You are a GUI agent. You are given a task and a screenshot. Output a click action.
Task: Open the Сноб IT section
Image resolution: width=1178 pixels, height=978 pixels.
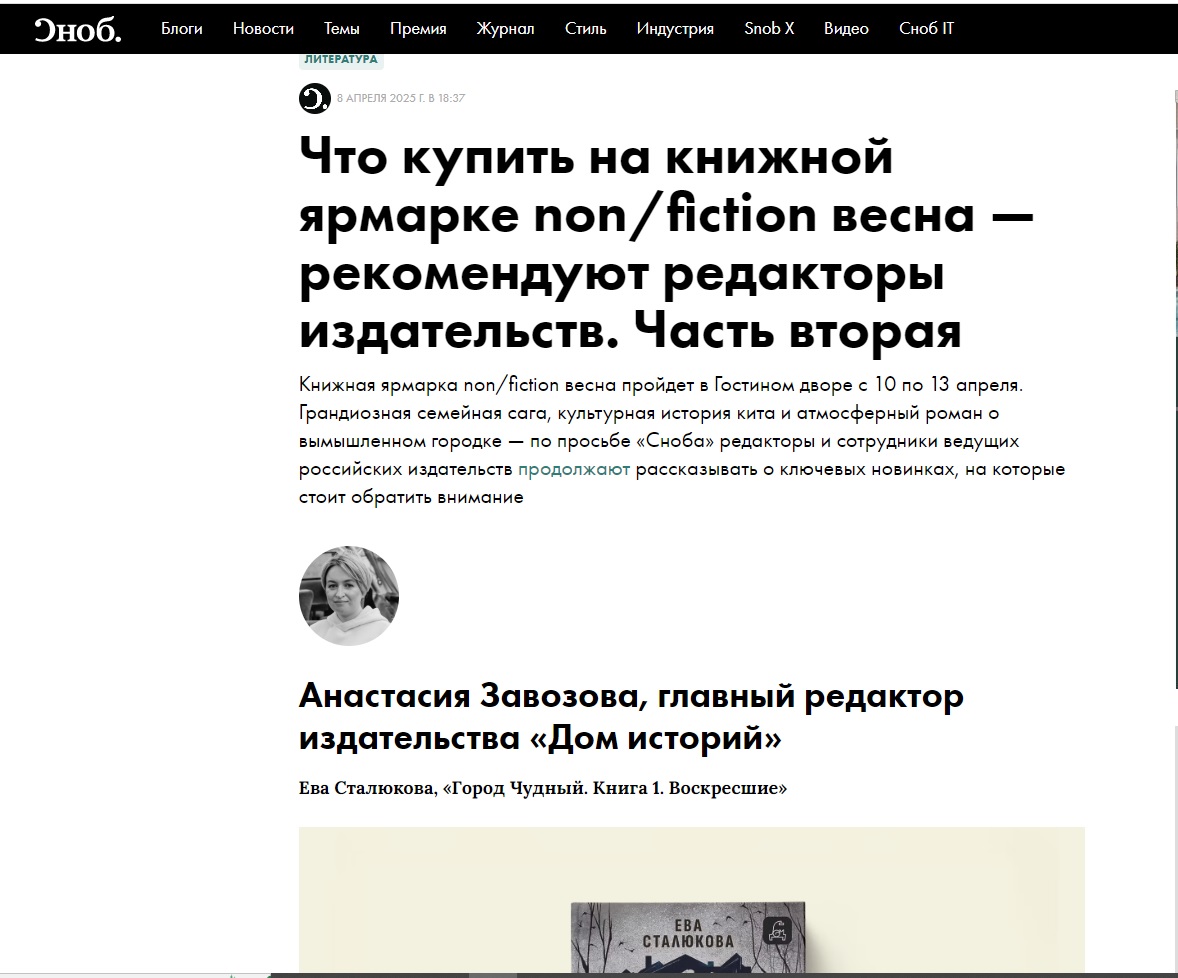tap(926, 29)
